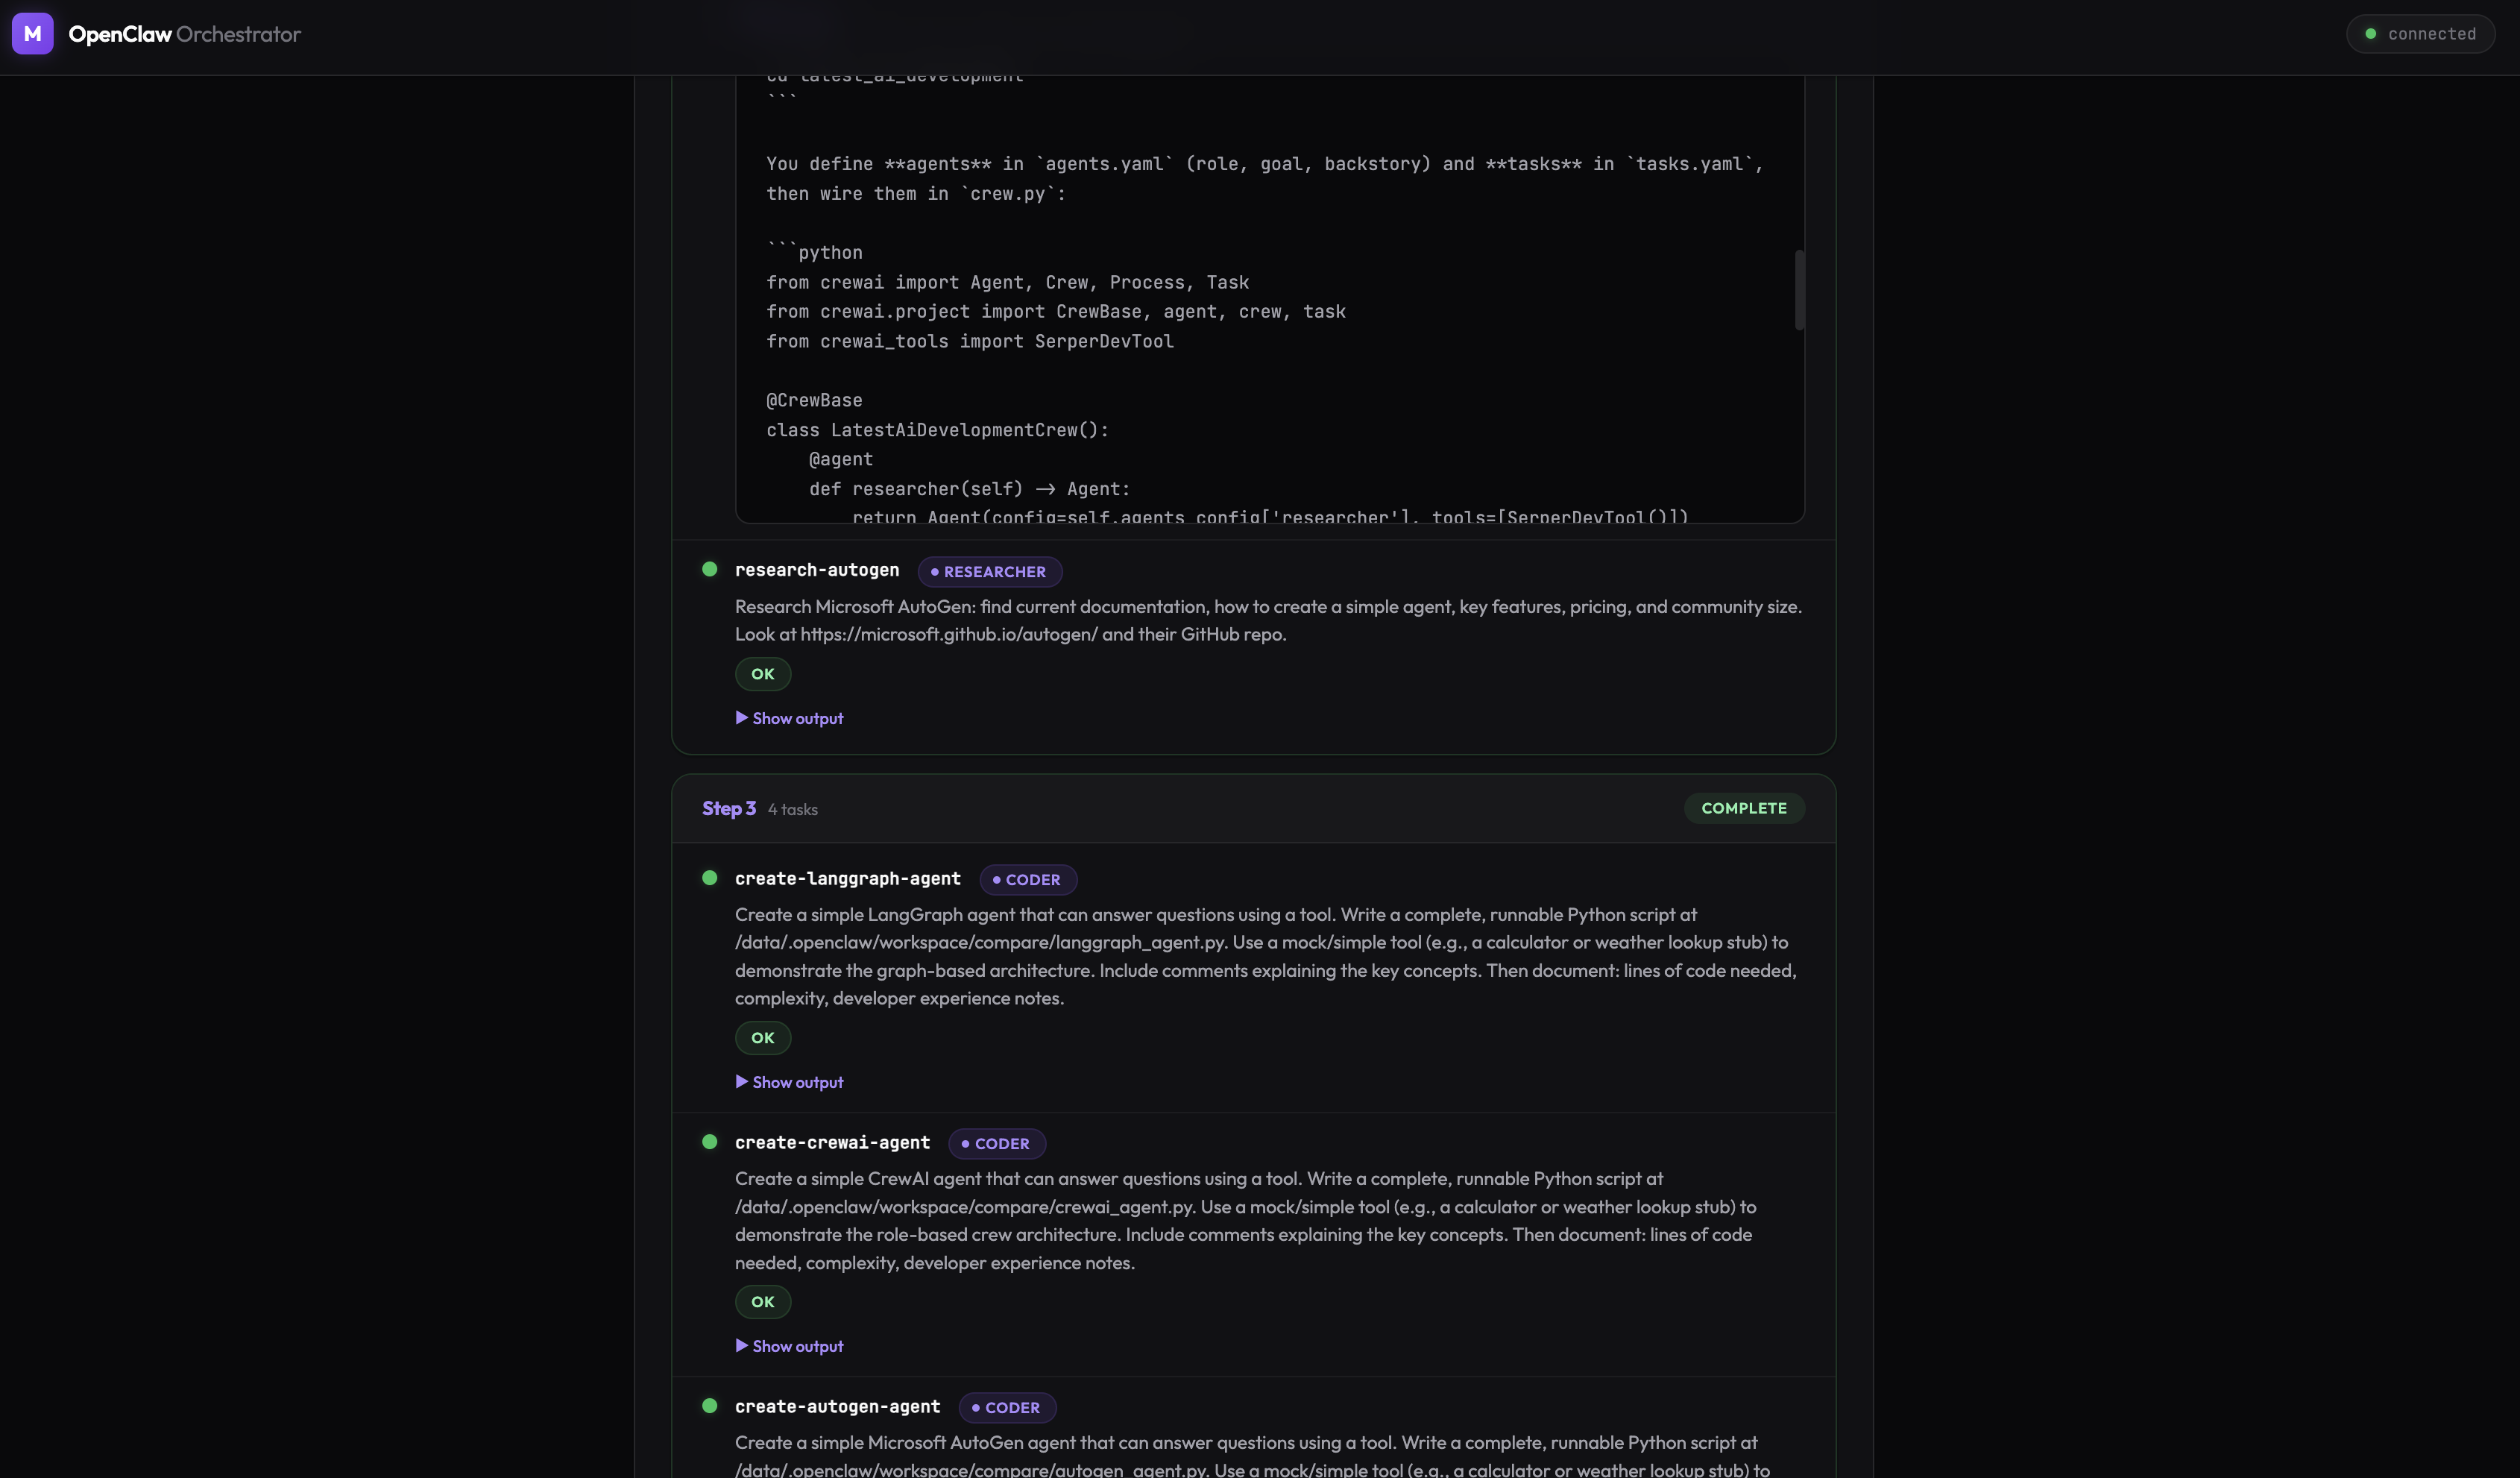The width and height of the screenshot is (2520, 1478).
Task: Click the green status dot beside research-autogen
Action: (710, 568)
